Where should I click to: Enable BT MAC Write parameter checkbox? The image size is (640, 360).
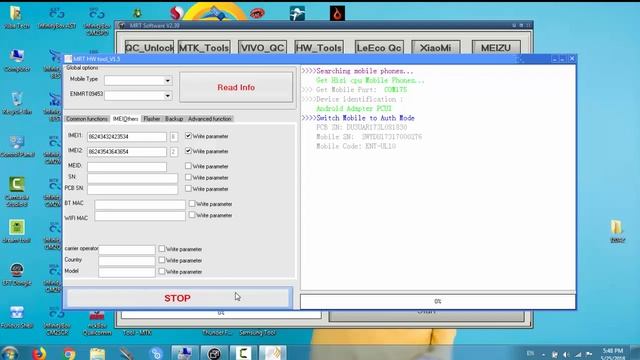pos(192,203)
